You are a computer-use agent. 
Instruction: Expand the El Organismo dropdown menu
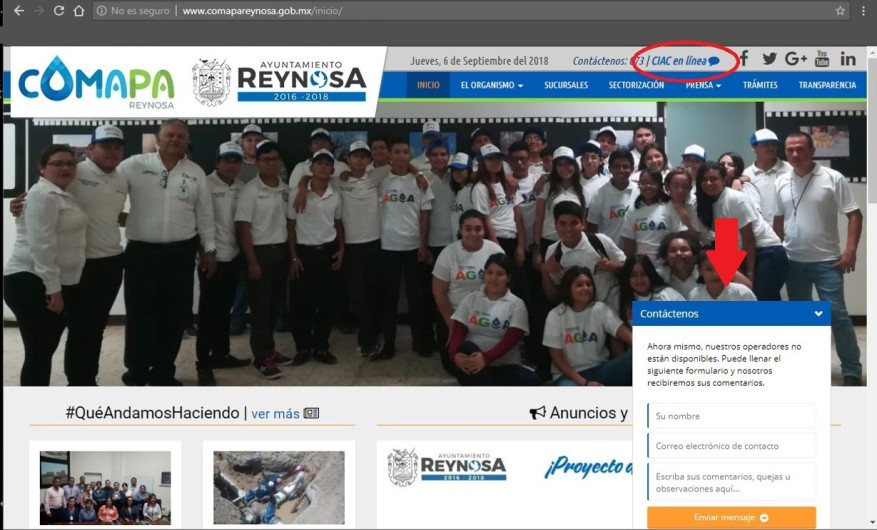coord(491,86)
